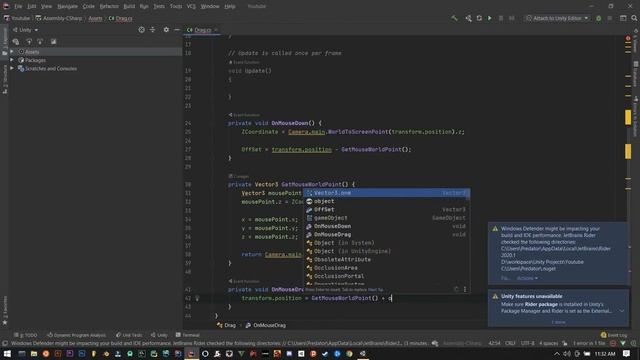
Task: Open Search Everywhere magnifier icon
Action: (x=634, y=18)
